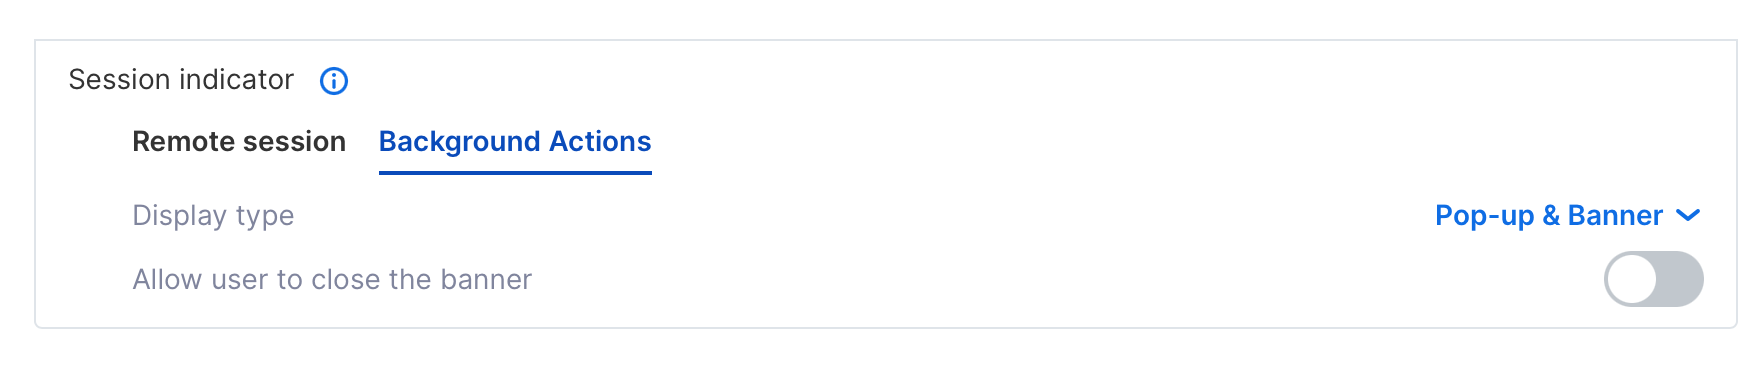The height and width of the screenshot is (366, 1762).
Task: Enable Allow user to close the banner
Action: pyautogui.click(x=1654, y=279)
